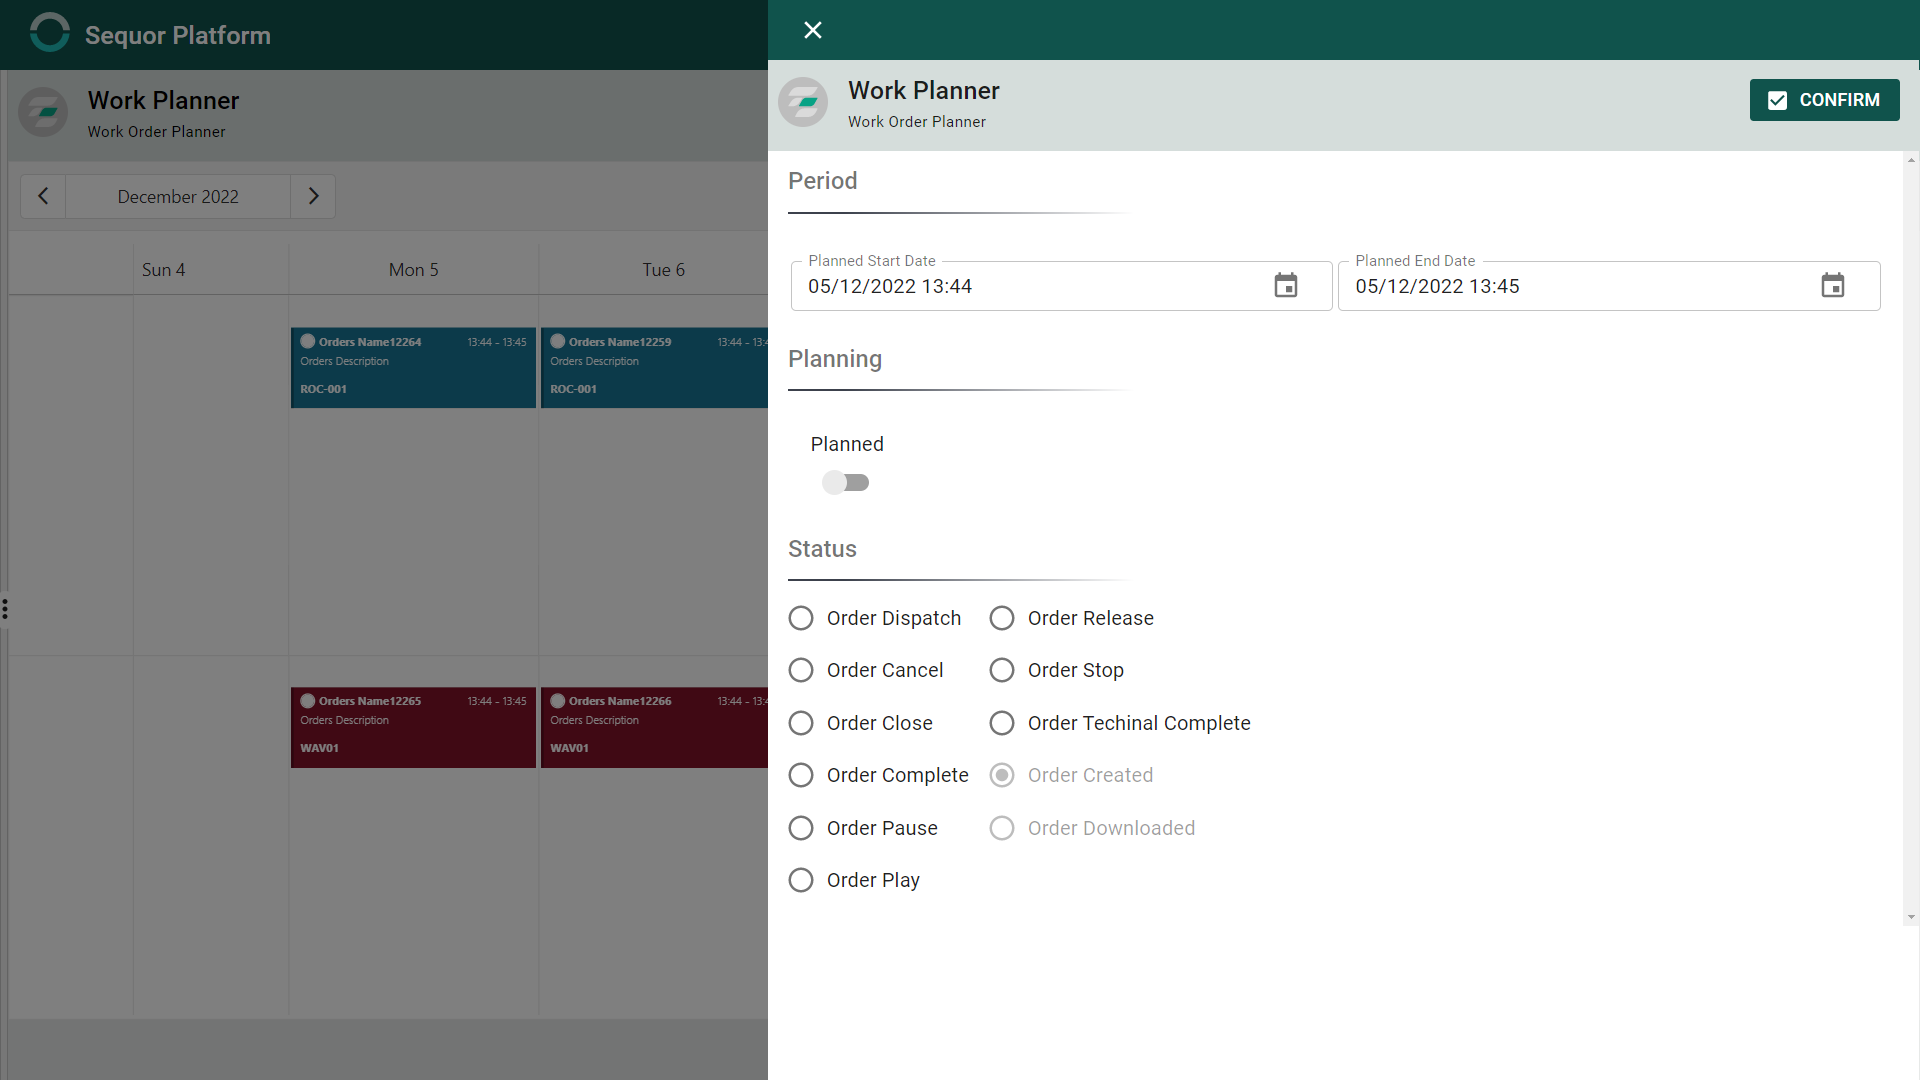The width and height of the screenshot is (1920, 1080).
Task: Select the Mon 5 day header
Action: (x=413, y=270)
